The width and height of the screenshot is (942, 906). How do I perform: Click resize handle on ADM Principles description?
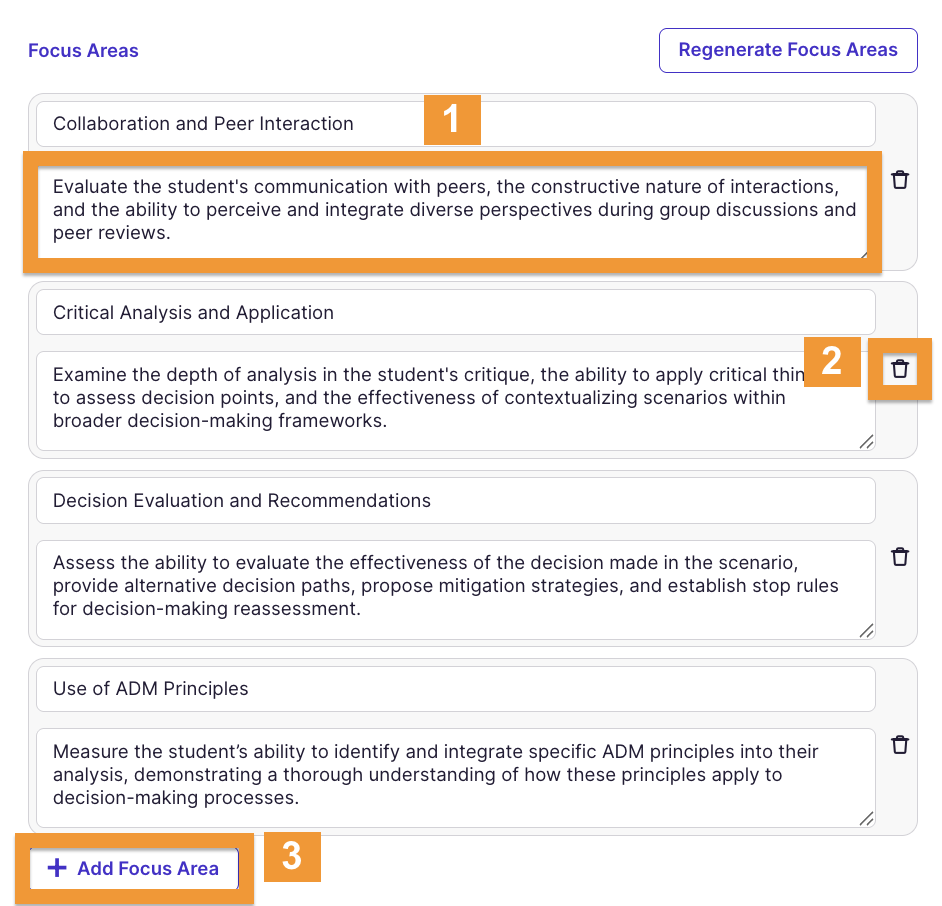click(x=866, y=818)
